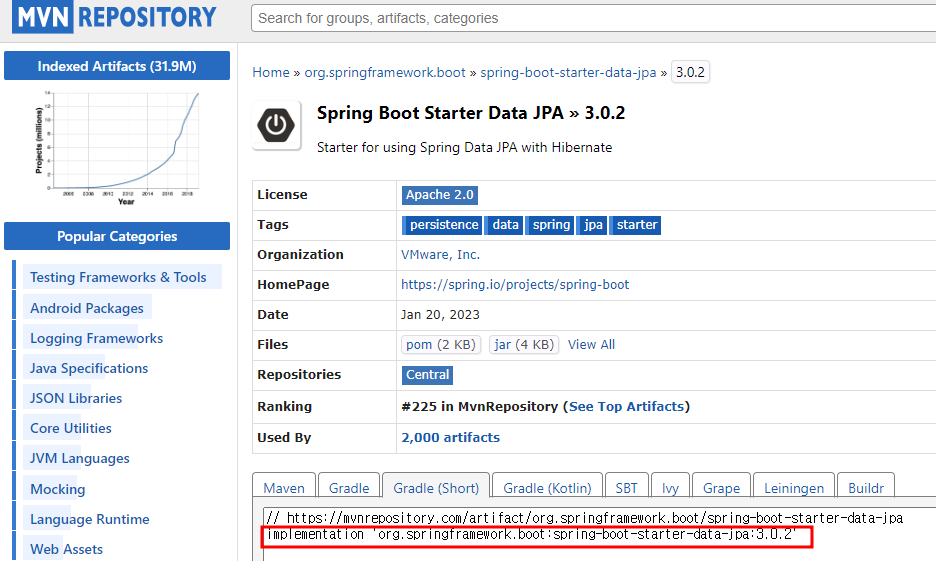Select the starter tag
Image resolution: width=936 pixels, height=561 pixels.
coord(636,225)
